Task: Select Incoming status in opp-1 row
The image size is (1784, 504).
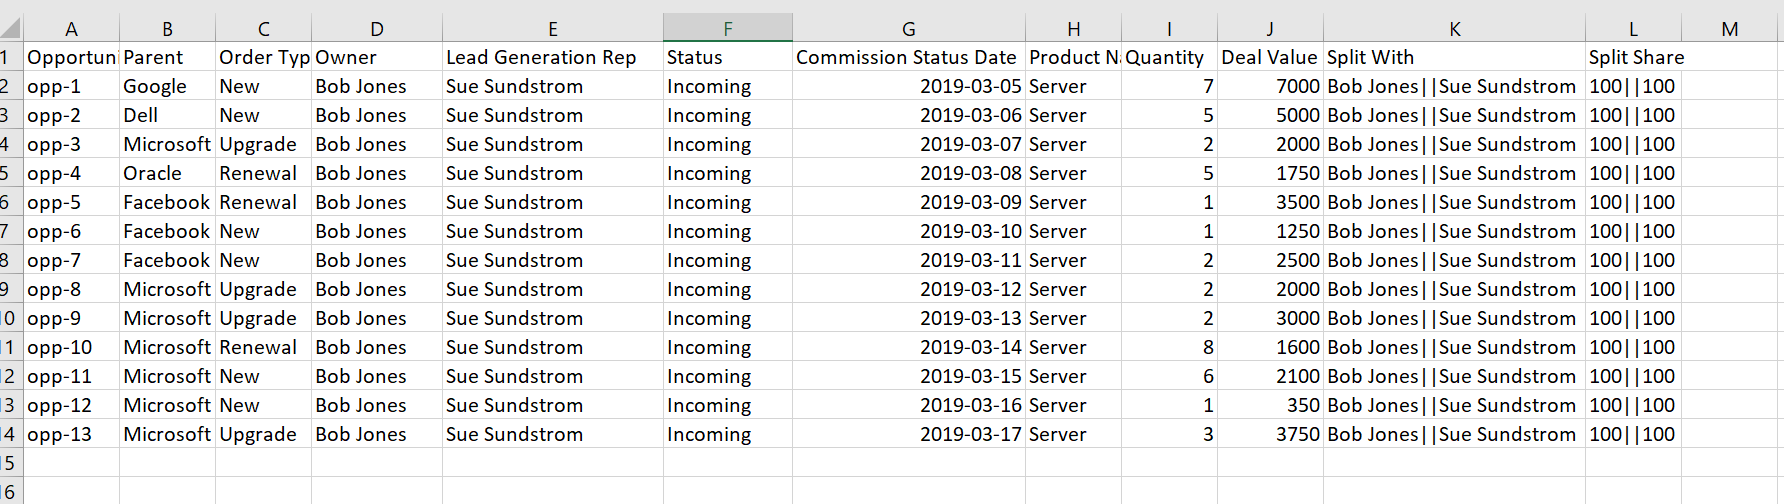Action: [x=728, y=86]
